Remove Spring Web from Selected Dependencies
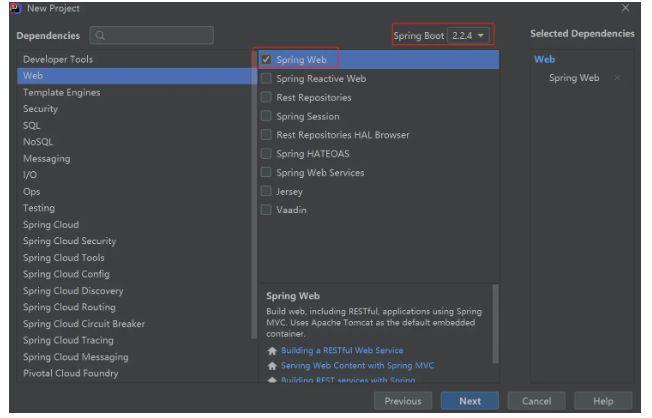 coord(617,78)
